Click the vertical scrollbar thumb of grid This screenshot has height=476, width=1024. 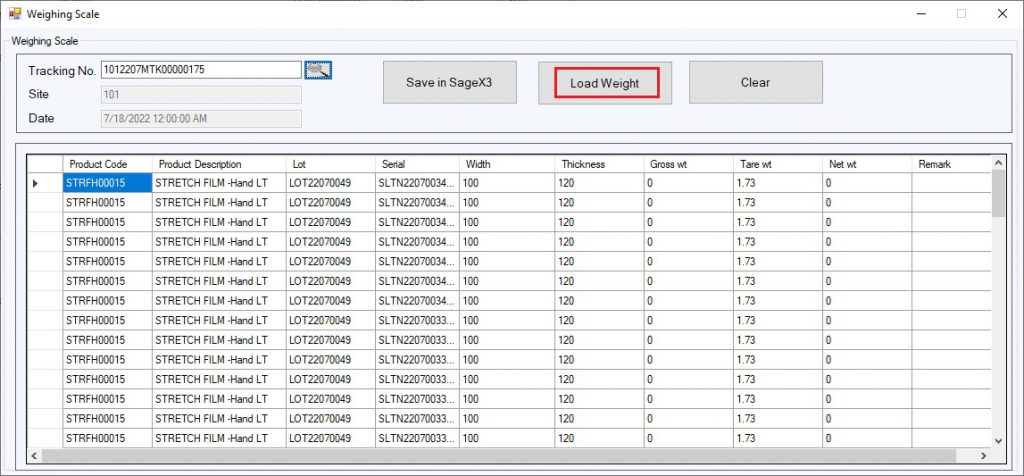(998, 193)
